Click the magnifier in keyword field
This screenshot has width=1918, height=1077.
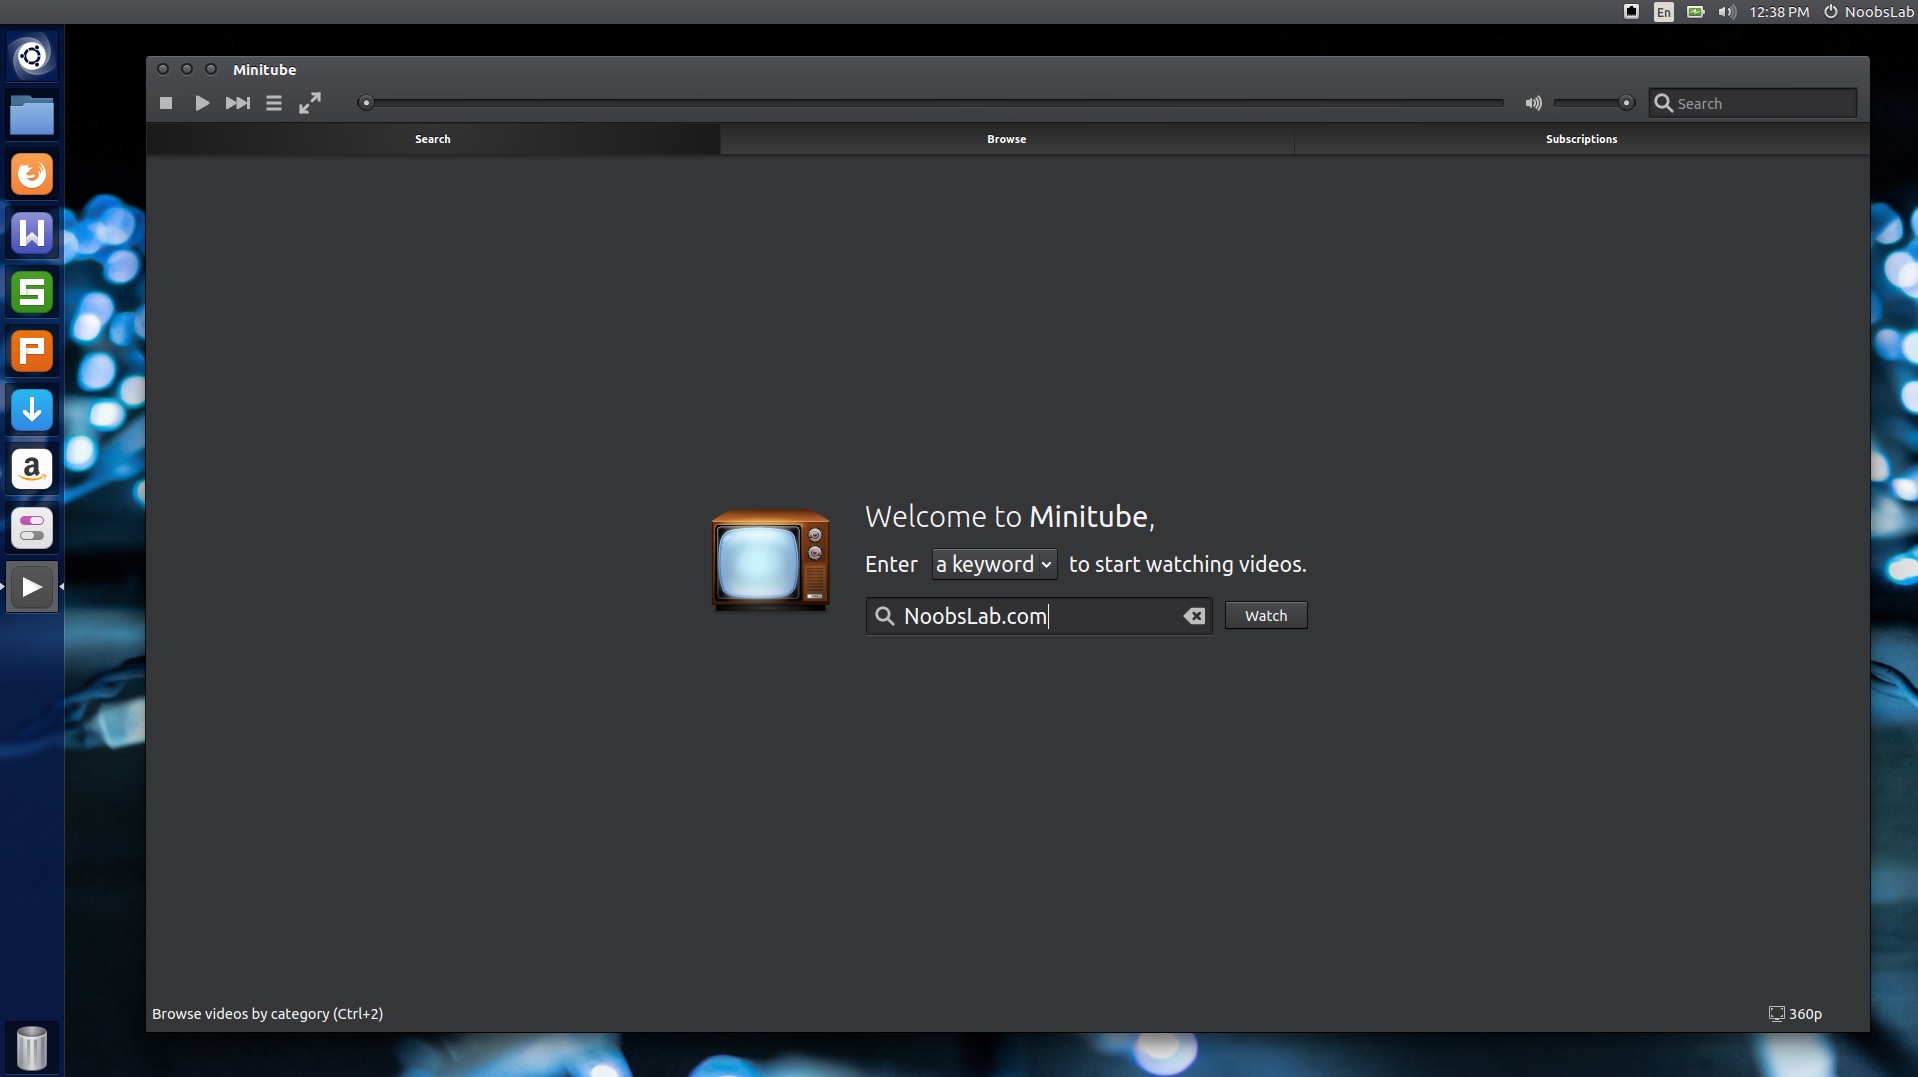pyautogui.click(x=884, y=616)
